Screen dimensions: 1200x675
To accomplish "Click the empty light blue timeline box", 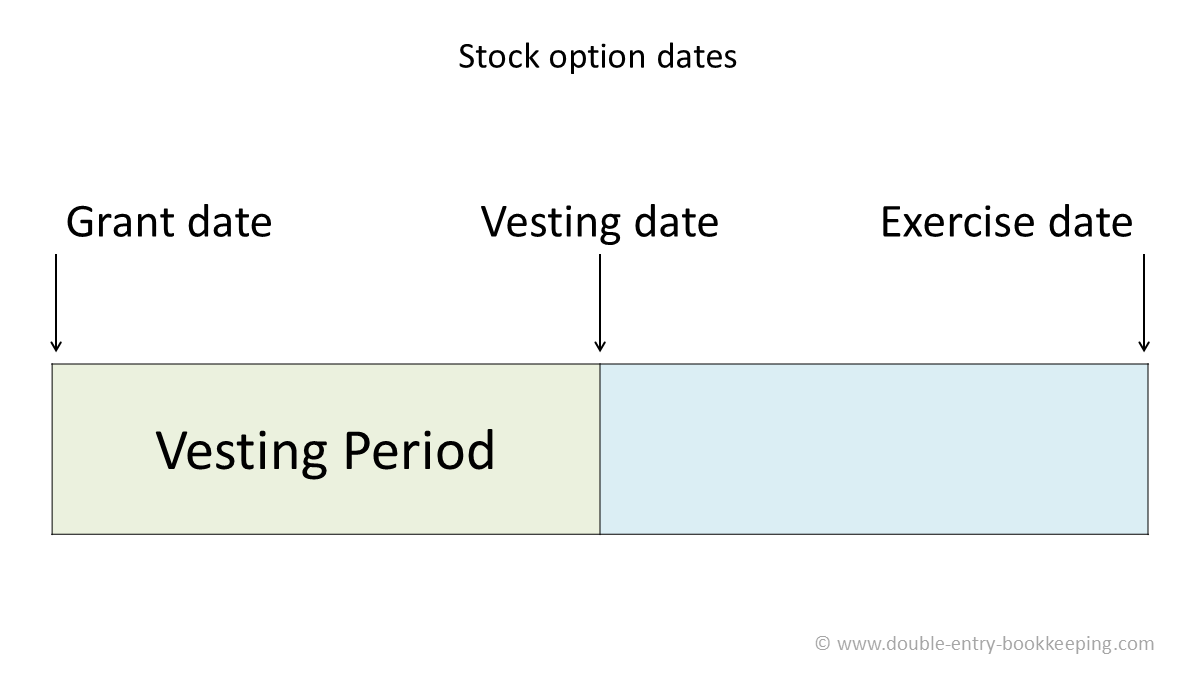I will coord(873,449).
